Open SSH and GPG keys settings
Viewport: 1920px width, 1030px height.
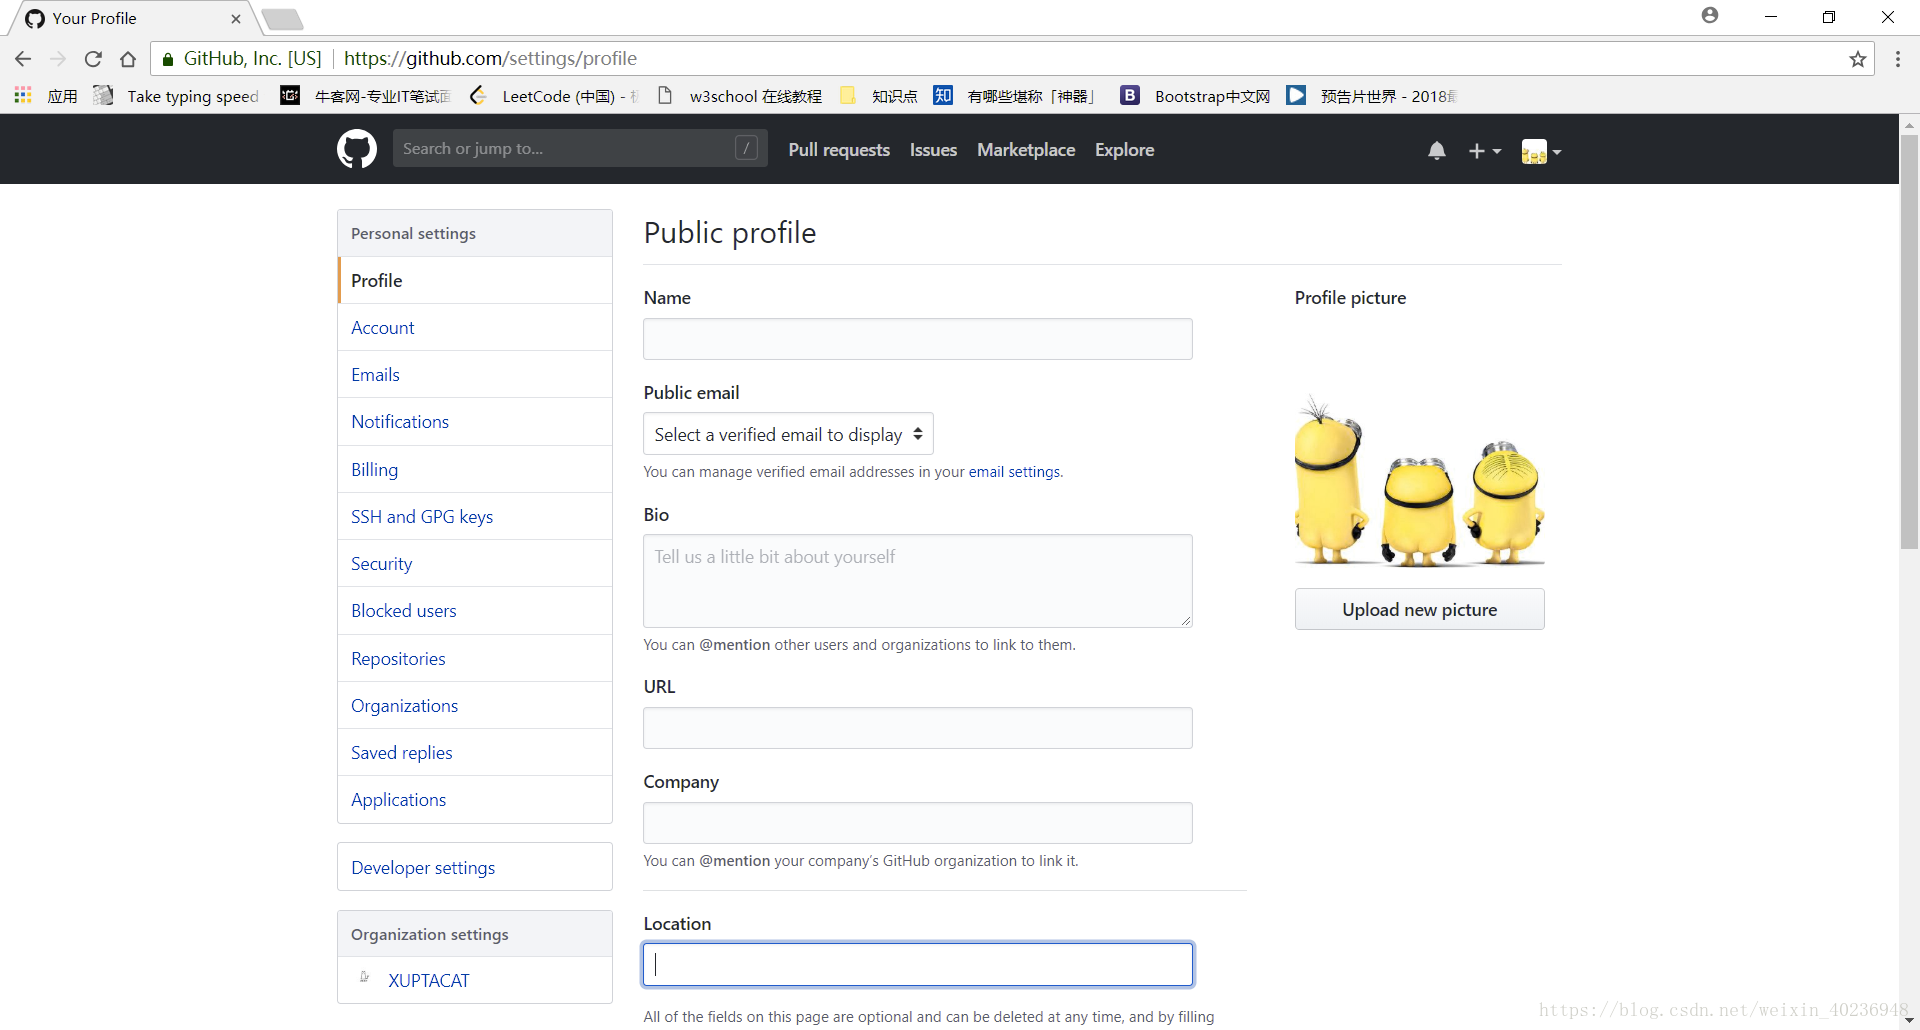475,516
